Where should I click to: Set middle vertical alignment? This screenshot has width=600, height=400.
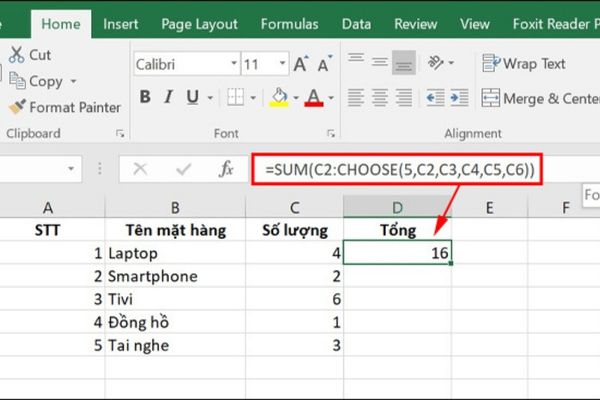tap(380, 62)
